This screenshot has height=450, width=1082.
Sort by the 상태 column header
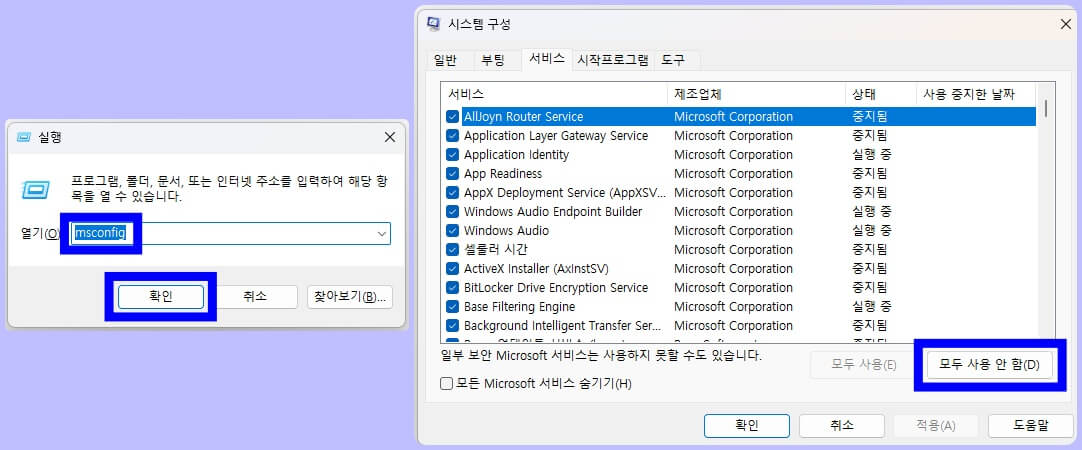[x=881, y=94]
